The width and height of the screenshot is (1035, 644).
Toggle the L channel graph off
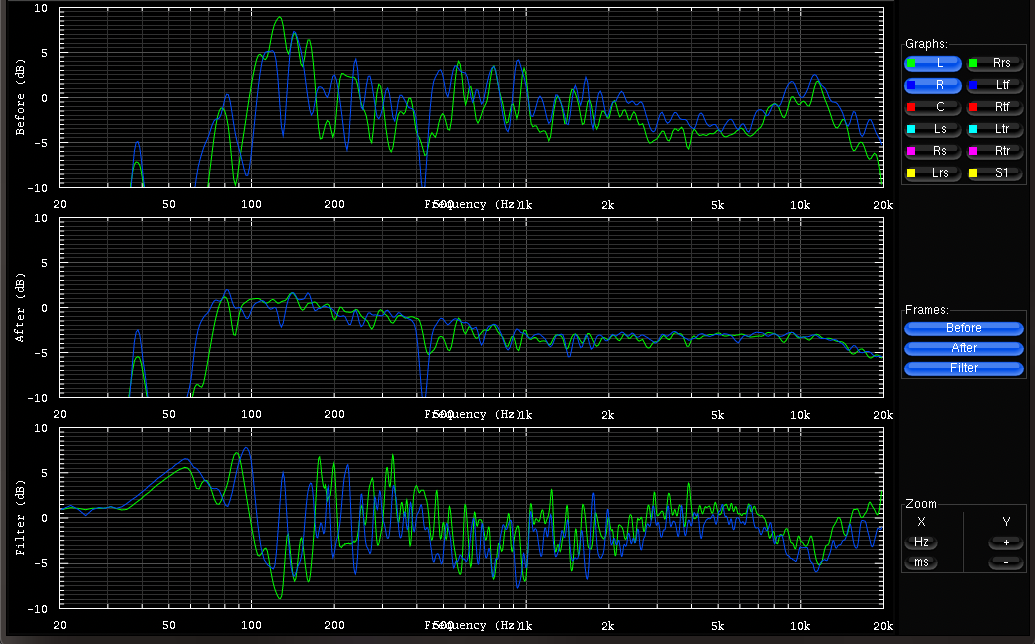(933, 63)
